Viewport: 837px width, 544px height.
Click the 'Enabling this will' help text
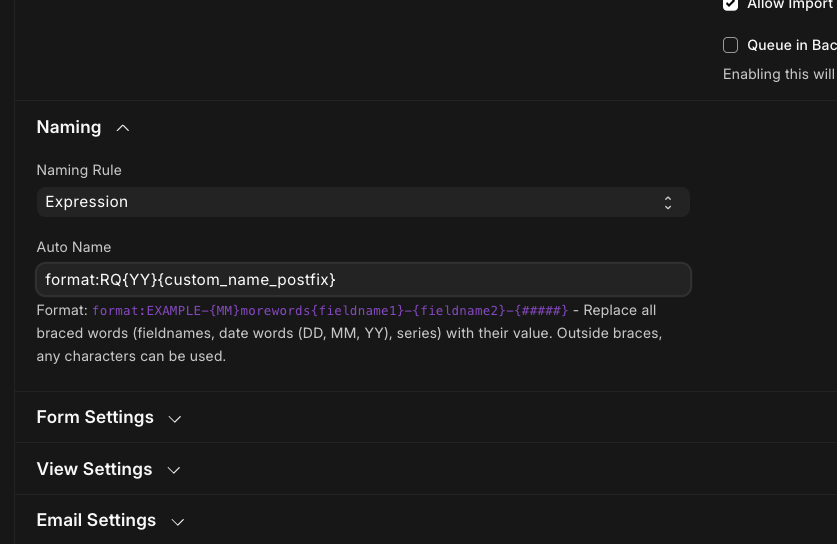[778, 74]
